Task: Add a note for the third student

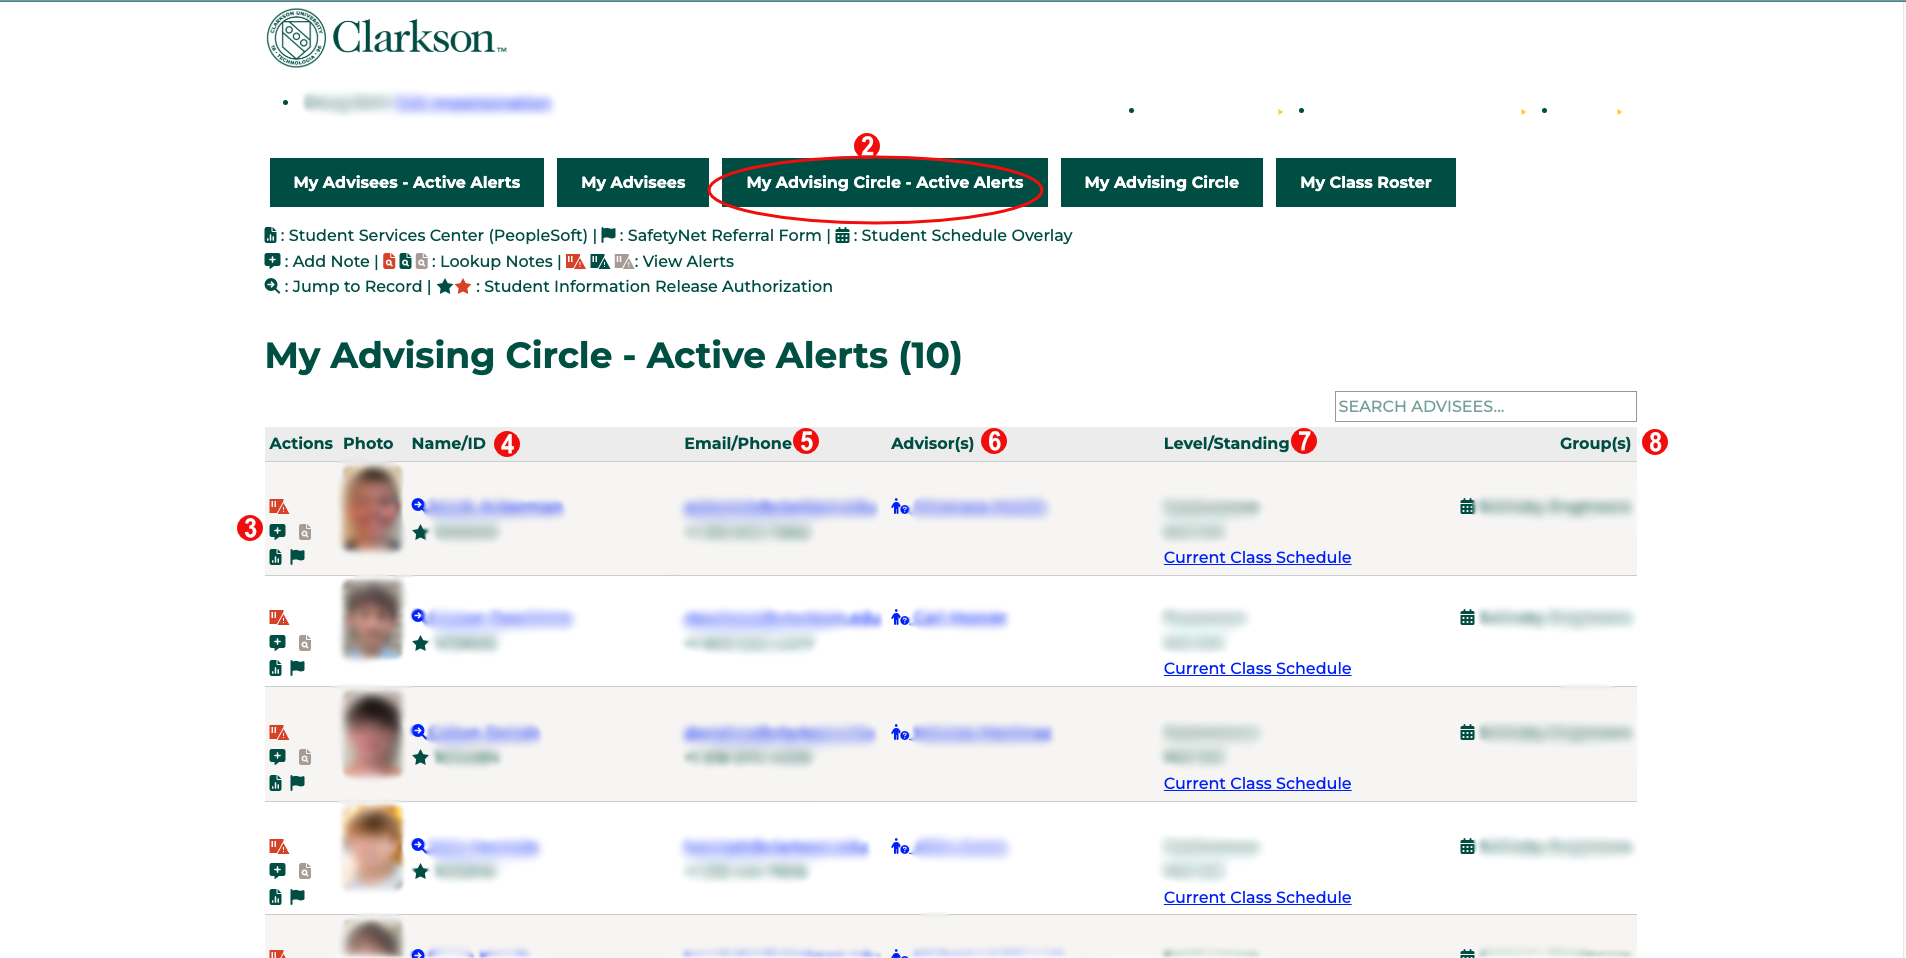Action: (x=278, y=757)
